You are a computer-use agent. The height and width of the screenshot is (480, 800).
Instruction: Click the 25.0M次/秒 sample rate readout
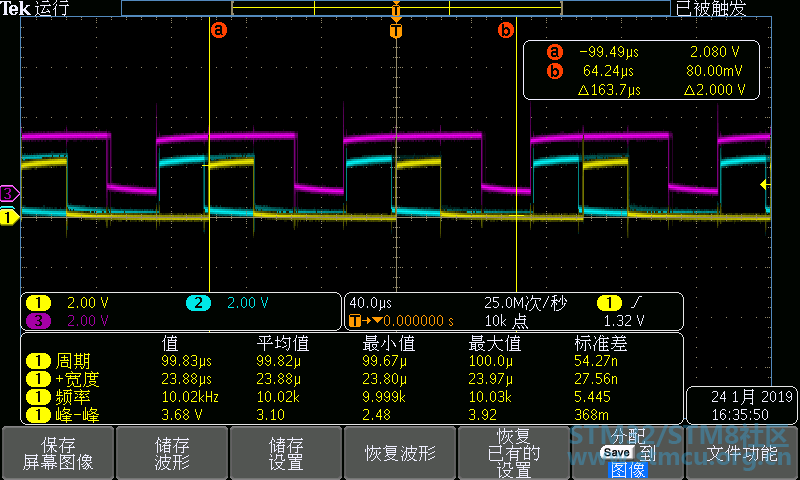(526, 303)
